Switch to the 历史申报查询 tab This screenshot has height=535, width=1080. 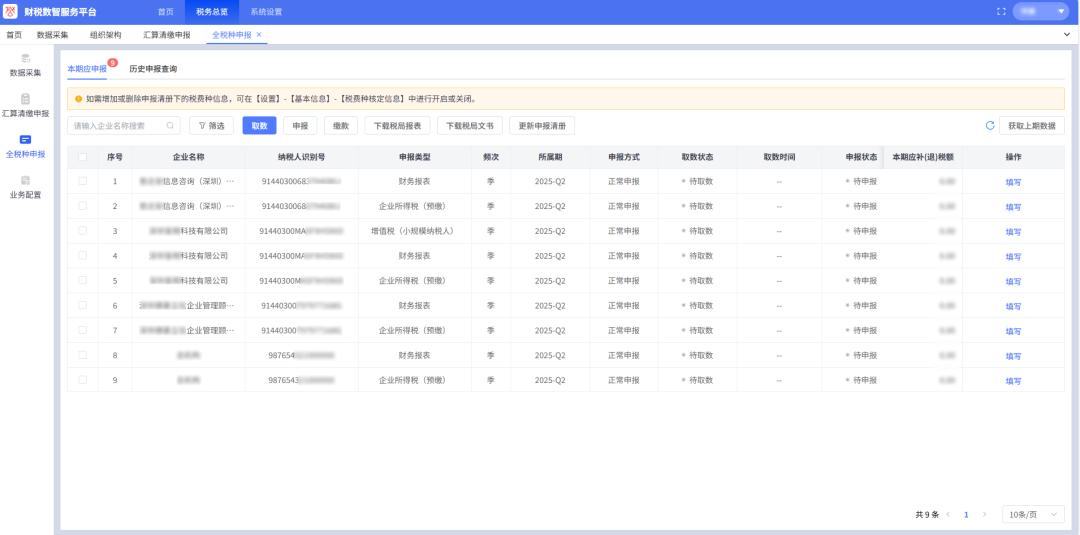point(153,69)
